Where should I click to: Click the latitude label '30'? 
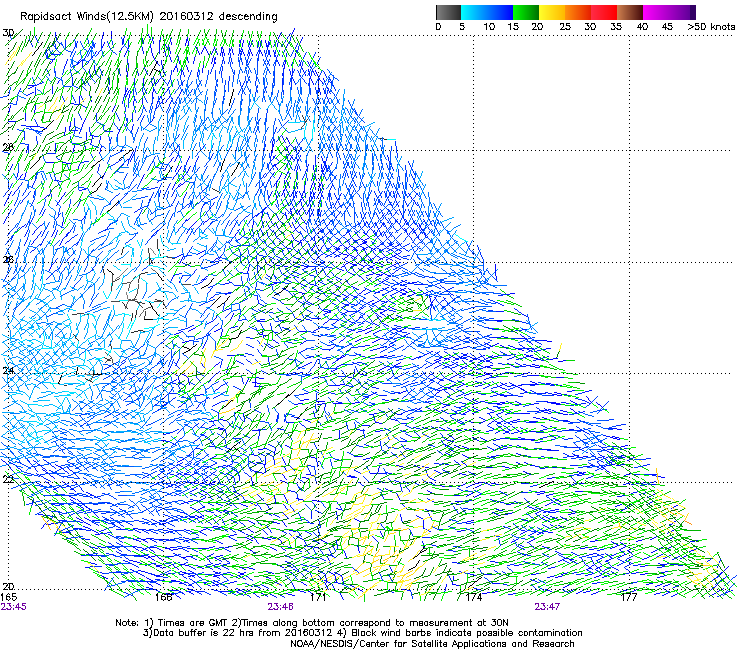[x=8, y=33]
